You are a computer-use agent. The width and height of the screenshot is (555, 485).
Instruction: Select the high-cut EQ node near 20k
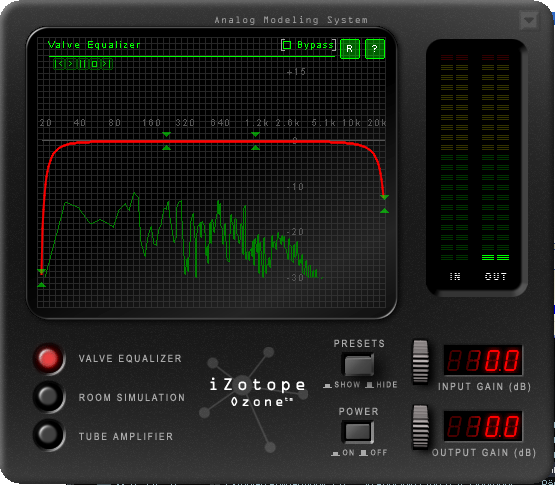tap(384, 204)
